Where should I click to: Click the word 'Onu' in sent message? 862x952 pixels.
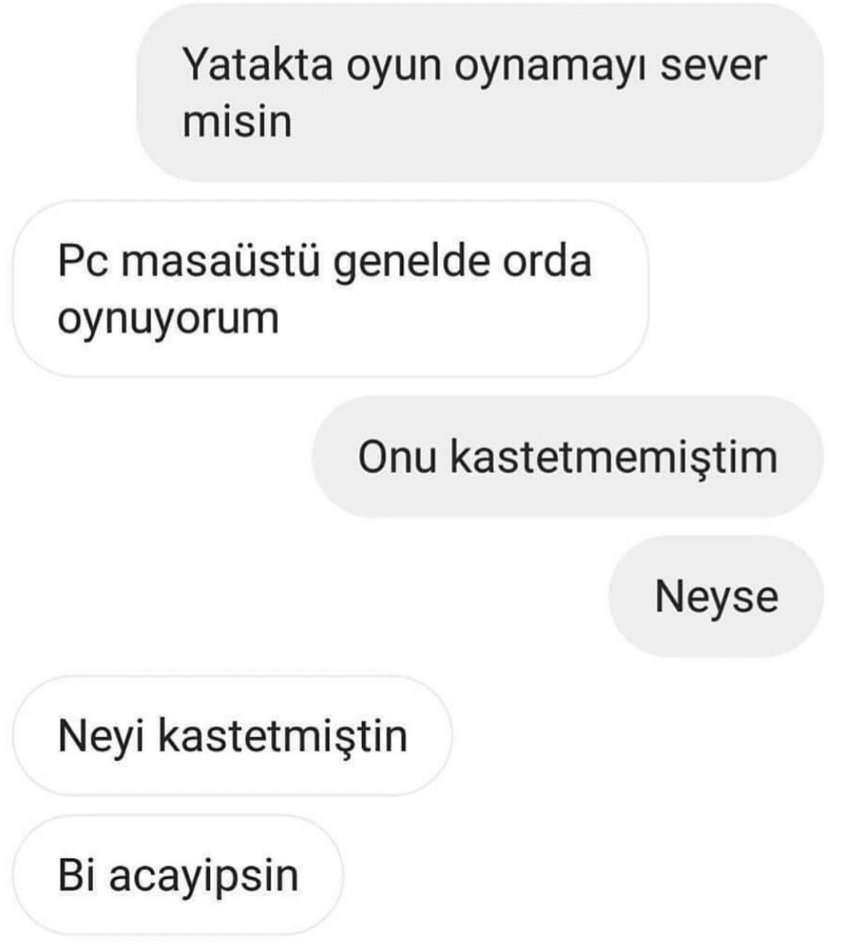point(397,457)
